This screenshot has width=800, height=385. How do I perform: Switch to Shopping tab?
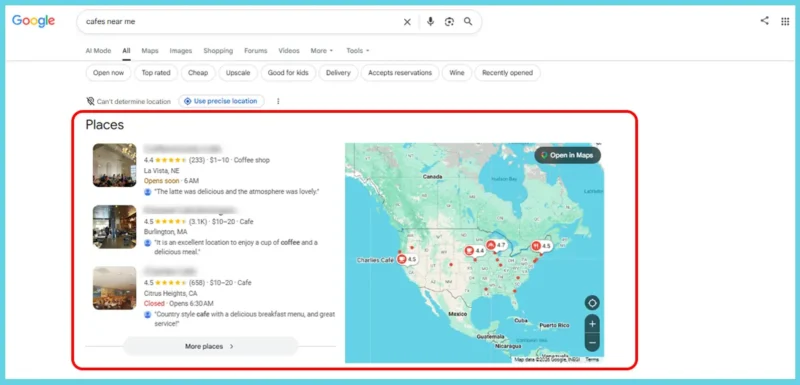pos(218,50)
